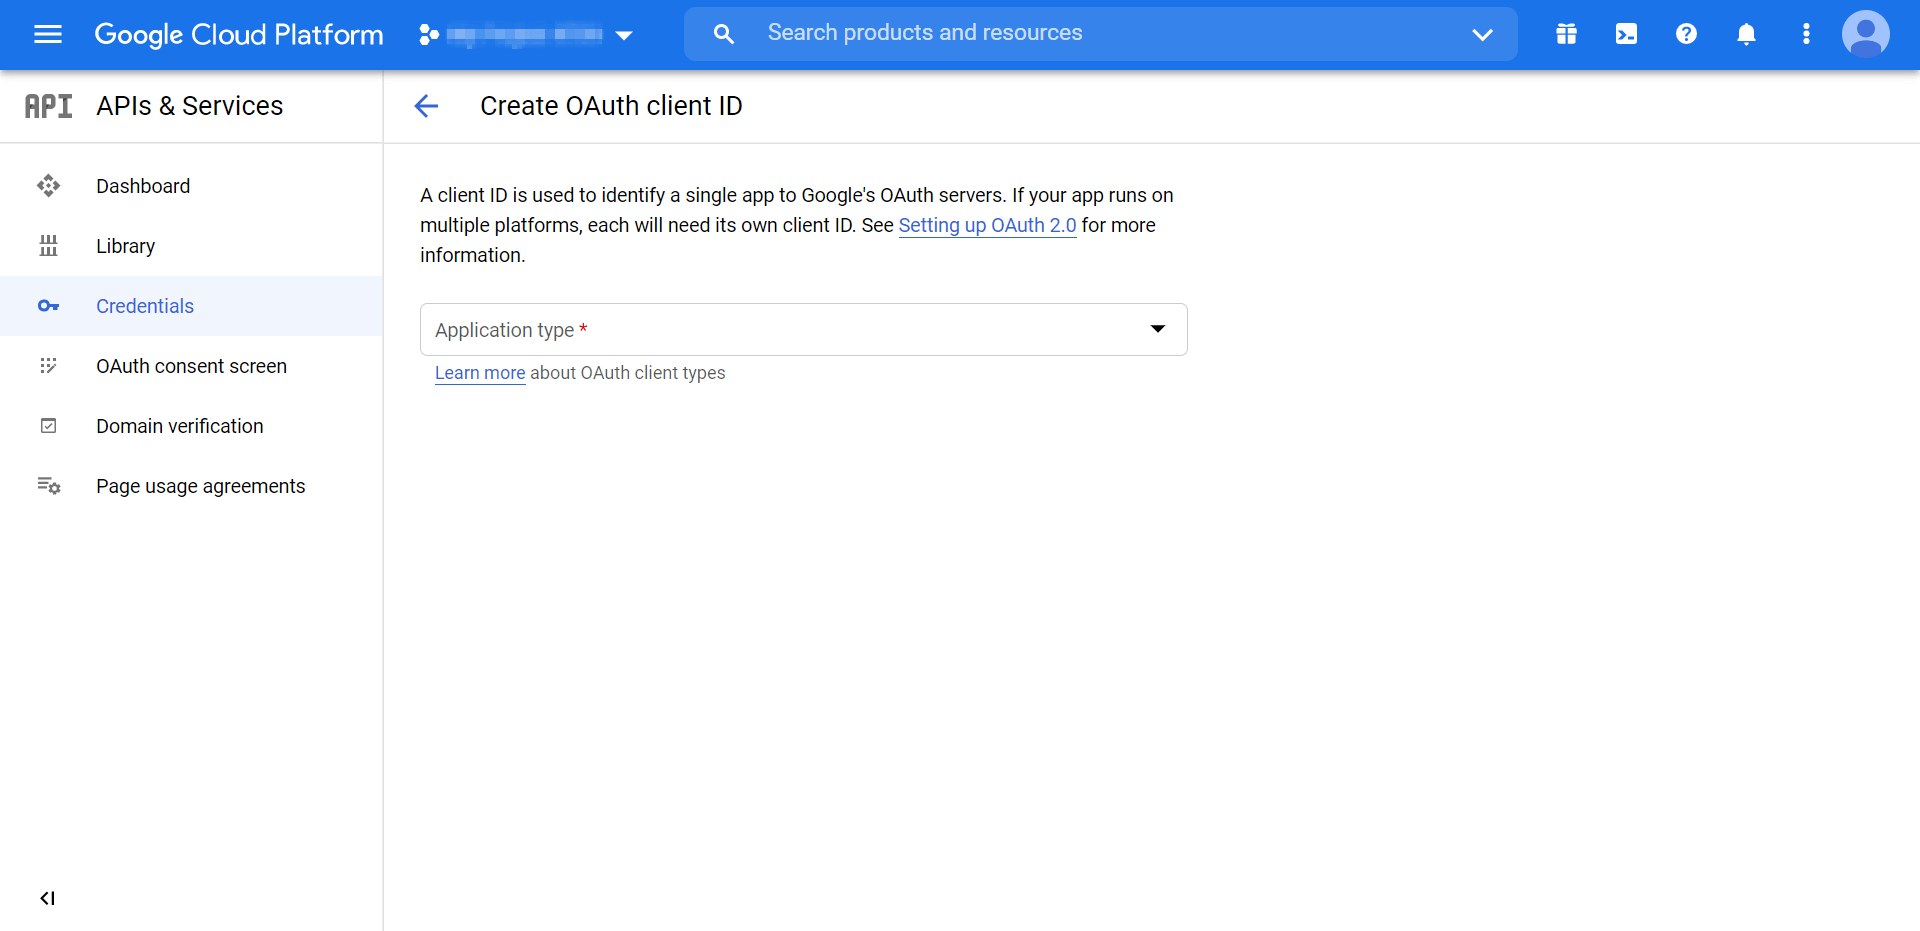The image size is (1920, 931).
Task: Click the search products and resources field
Action: coord(1000,33)
